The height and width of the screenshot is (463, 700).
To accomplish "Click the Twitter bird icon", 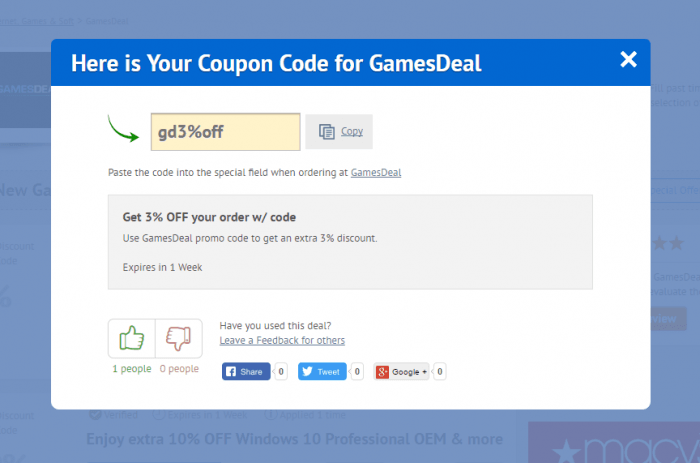I will point(308,371).
